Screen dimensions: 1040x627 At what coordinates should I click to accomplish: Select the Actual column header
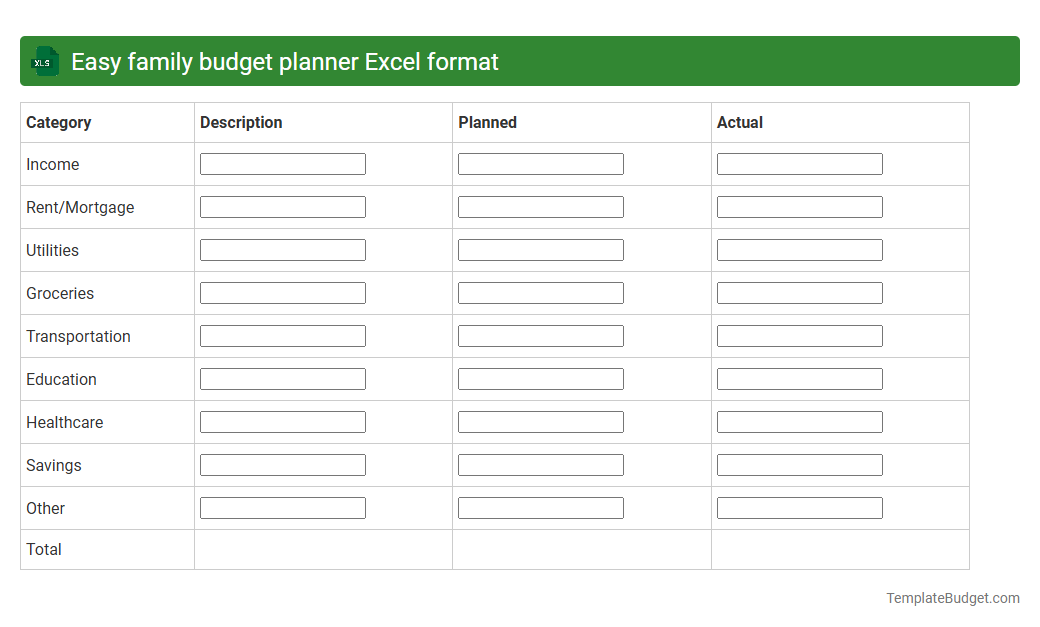740,122
